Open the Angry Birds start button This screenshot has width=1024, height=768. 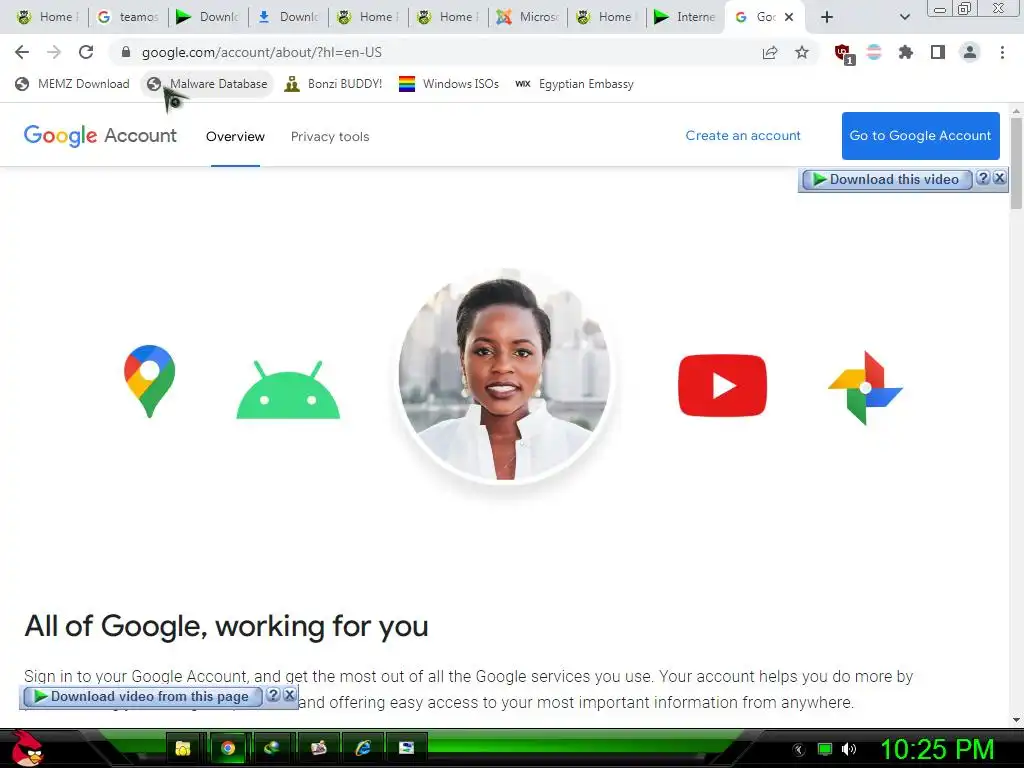27,748
